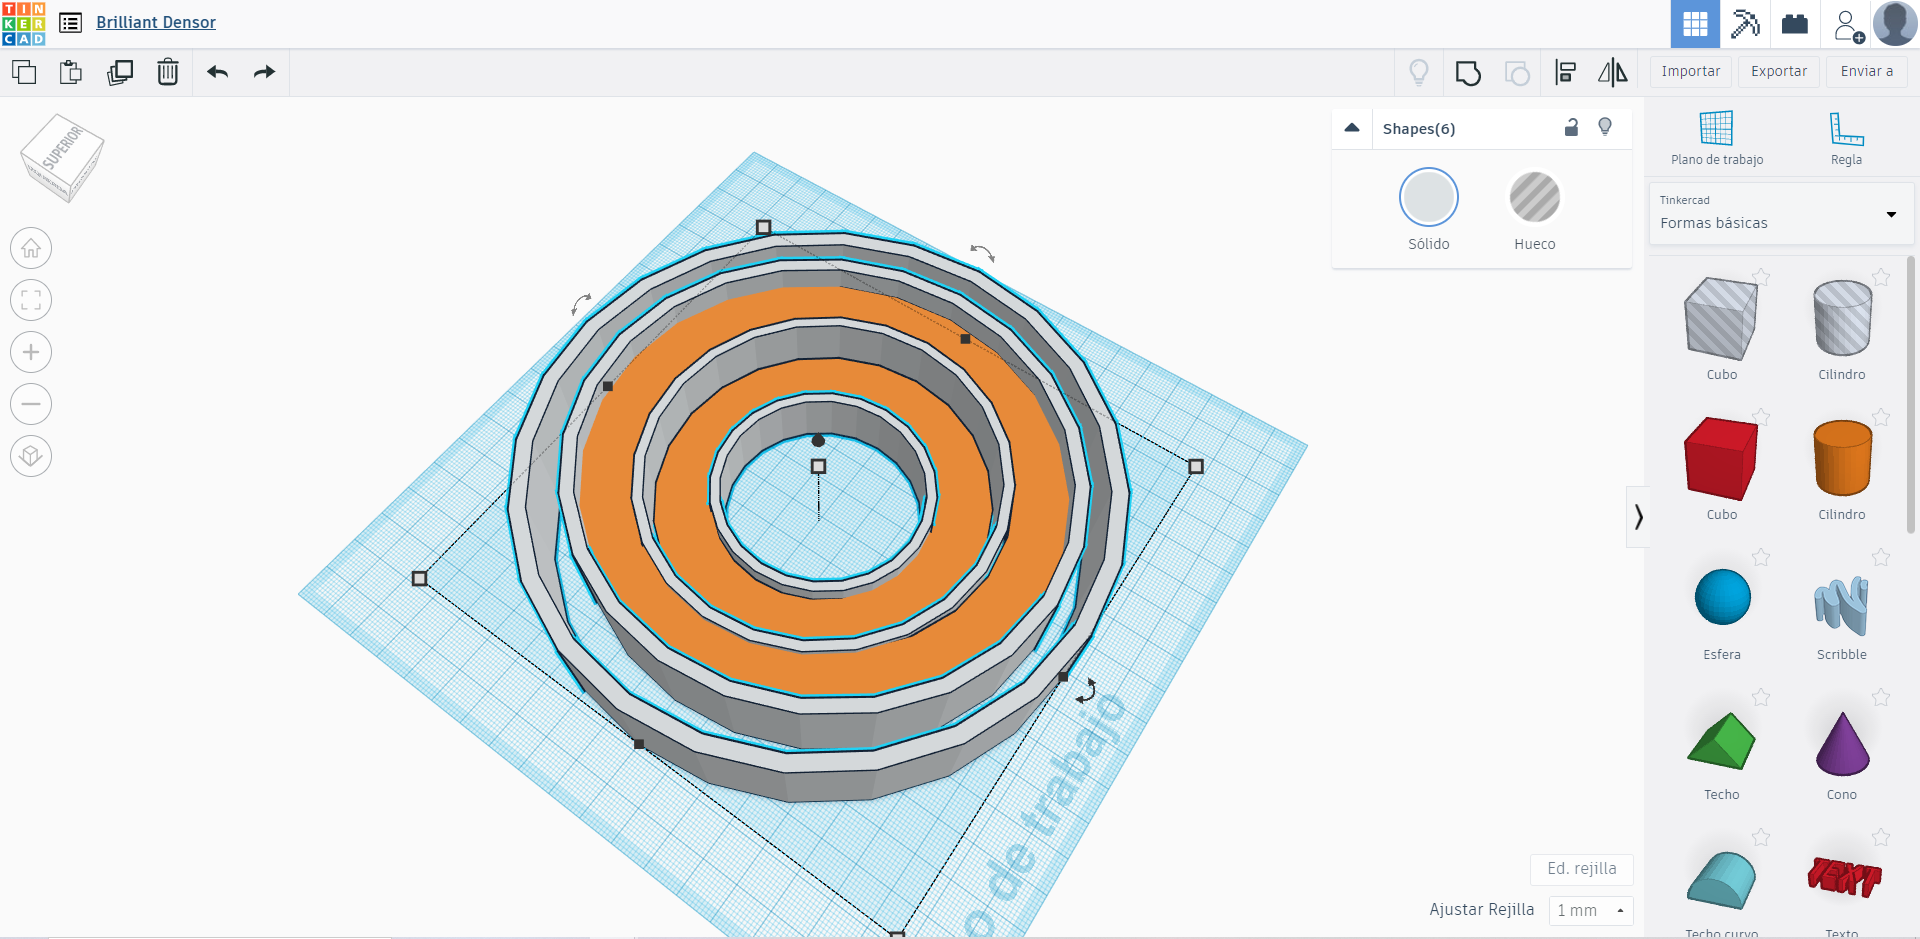Select the Plano de trabajo tool
Viewport: 1920px width, 939px height.
pos(1717,138)
